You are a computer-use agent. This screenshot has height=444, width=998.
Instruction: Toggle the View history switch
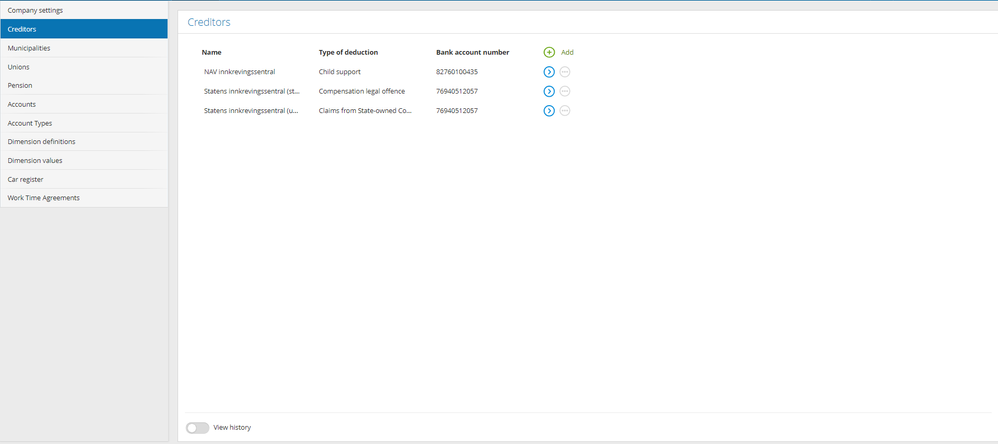[197, 428]
